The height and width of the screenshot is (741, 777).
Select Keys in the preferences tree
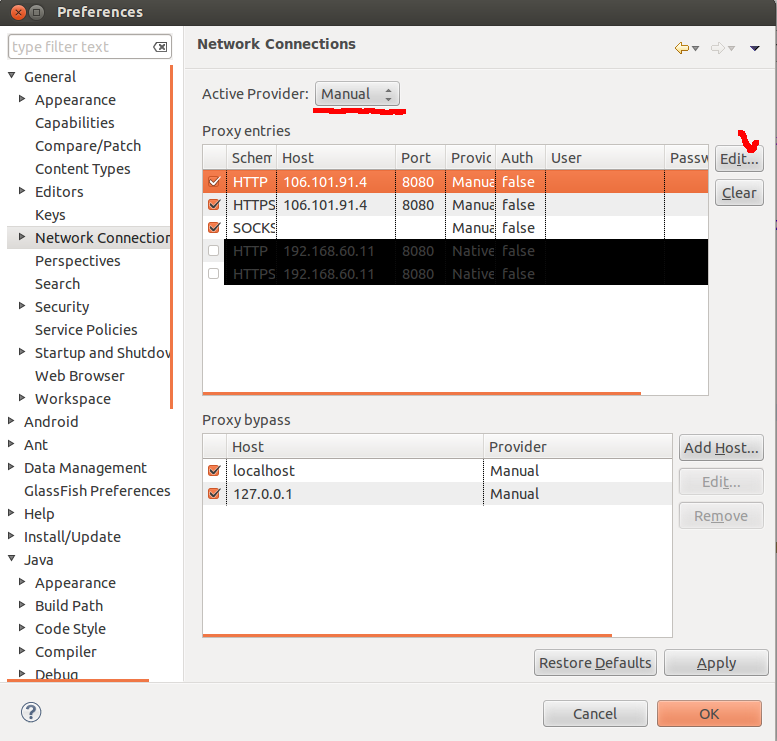pos(50,215)
